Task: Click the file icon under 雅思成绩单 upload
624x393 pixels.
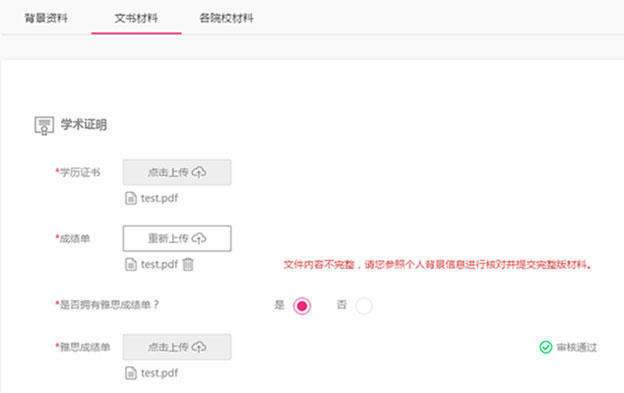Action: click(131, 373)
